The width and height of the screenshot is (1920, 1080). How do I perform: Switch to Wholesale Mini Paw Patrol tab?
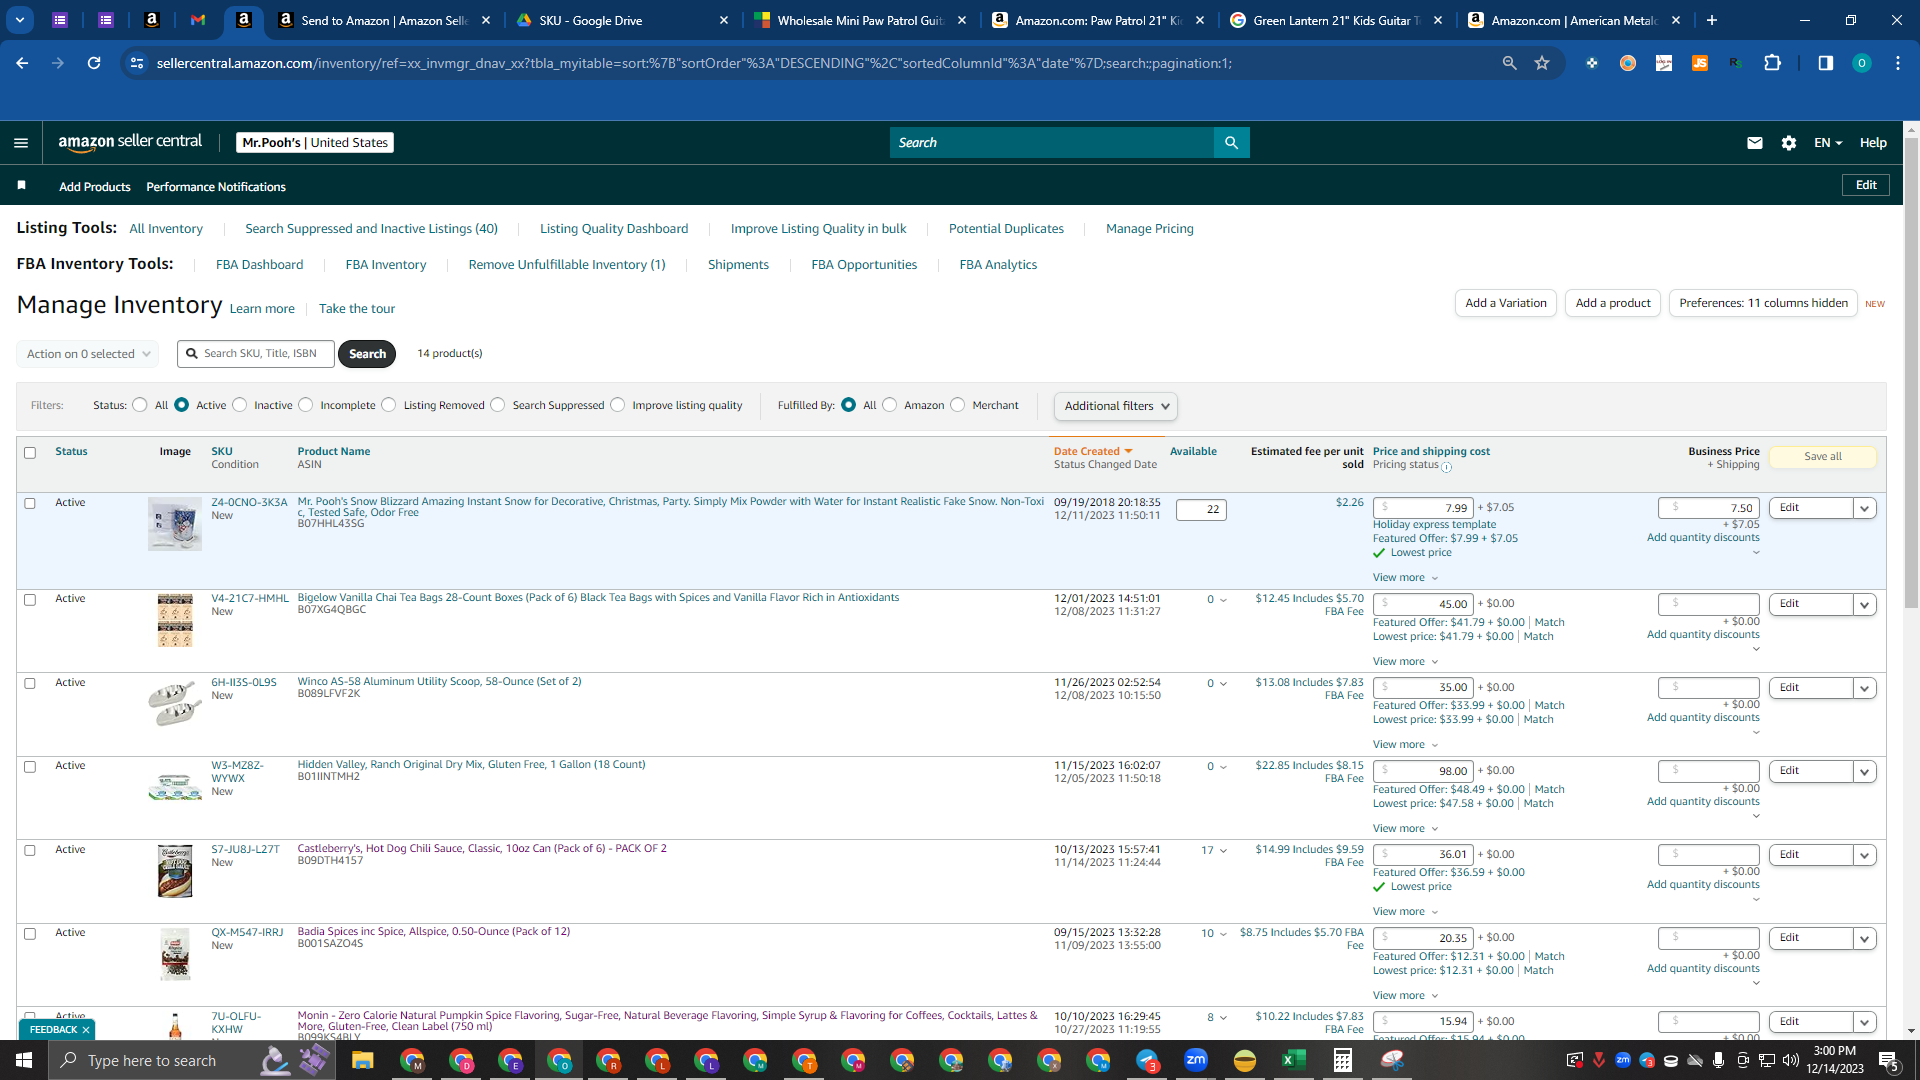coord(860,20)
